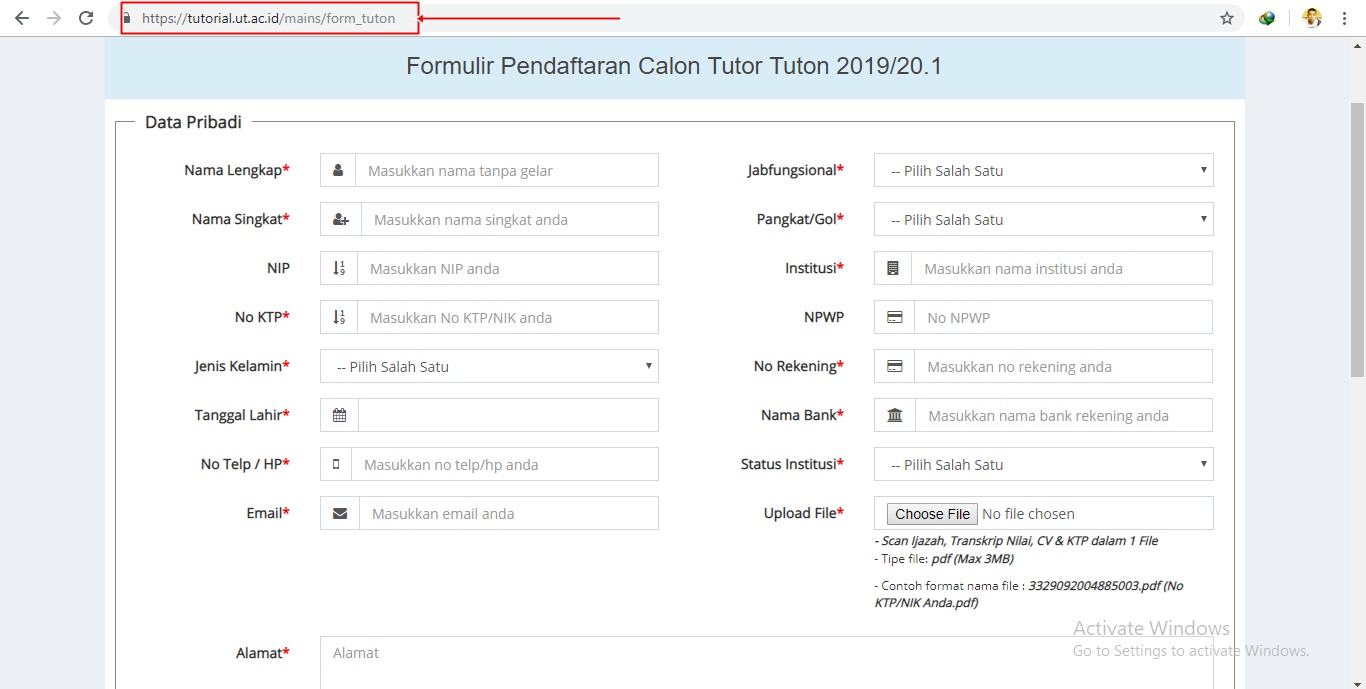Click the building icon beside Institusi
Viewport: 1366px width, 689px height.
893,268
